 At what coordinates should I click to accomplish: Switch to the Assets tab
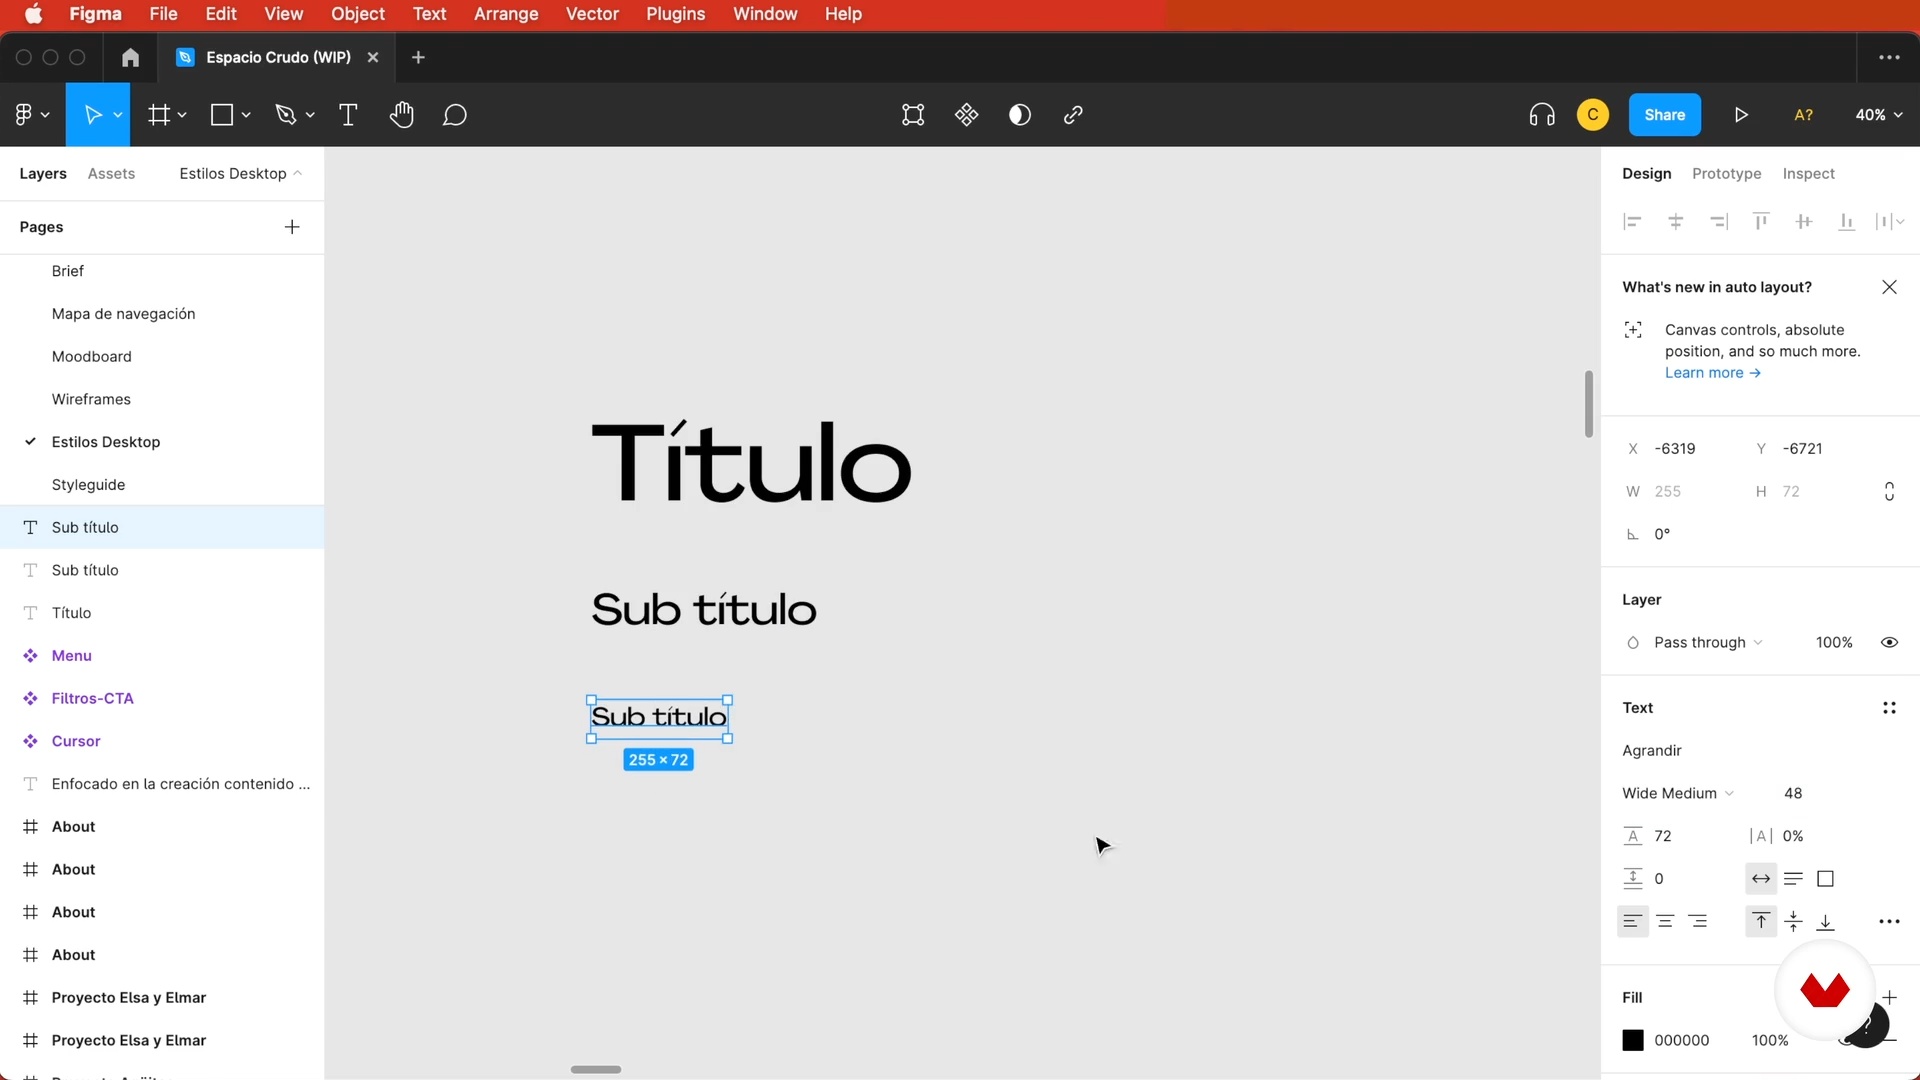pyautogui.click(x=111, y=174)
